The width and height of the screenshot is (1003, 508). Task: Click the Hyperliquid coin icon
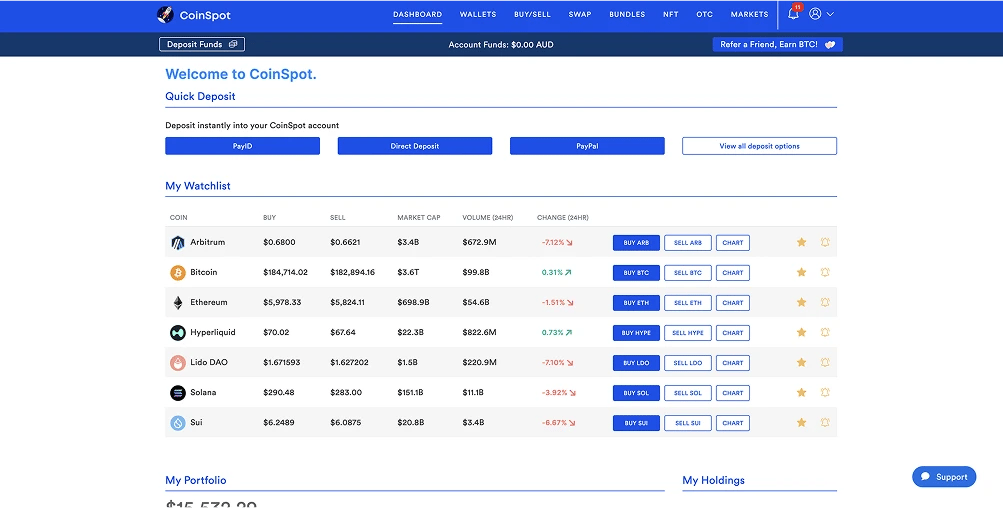[177, 333]
